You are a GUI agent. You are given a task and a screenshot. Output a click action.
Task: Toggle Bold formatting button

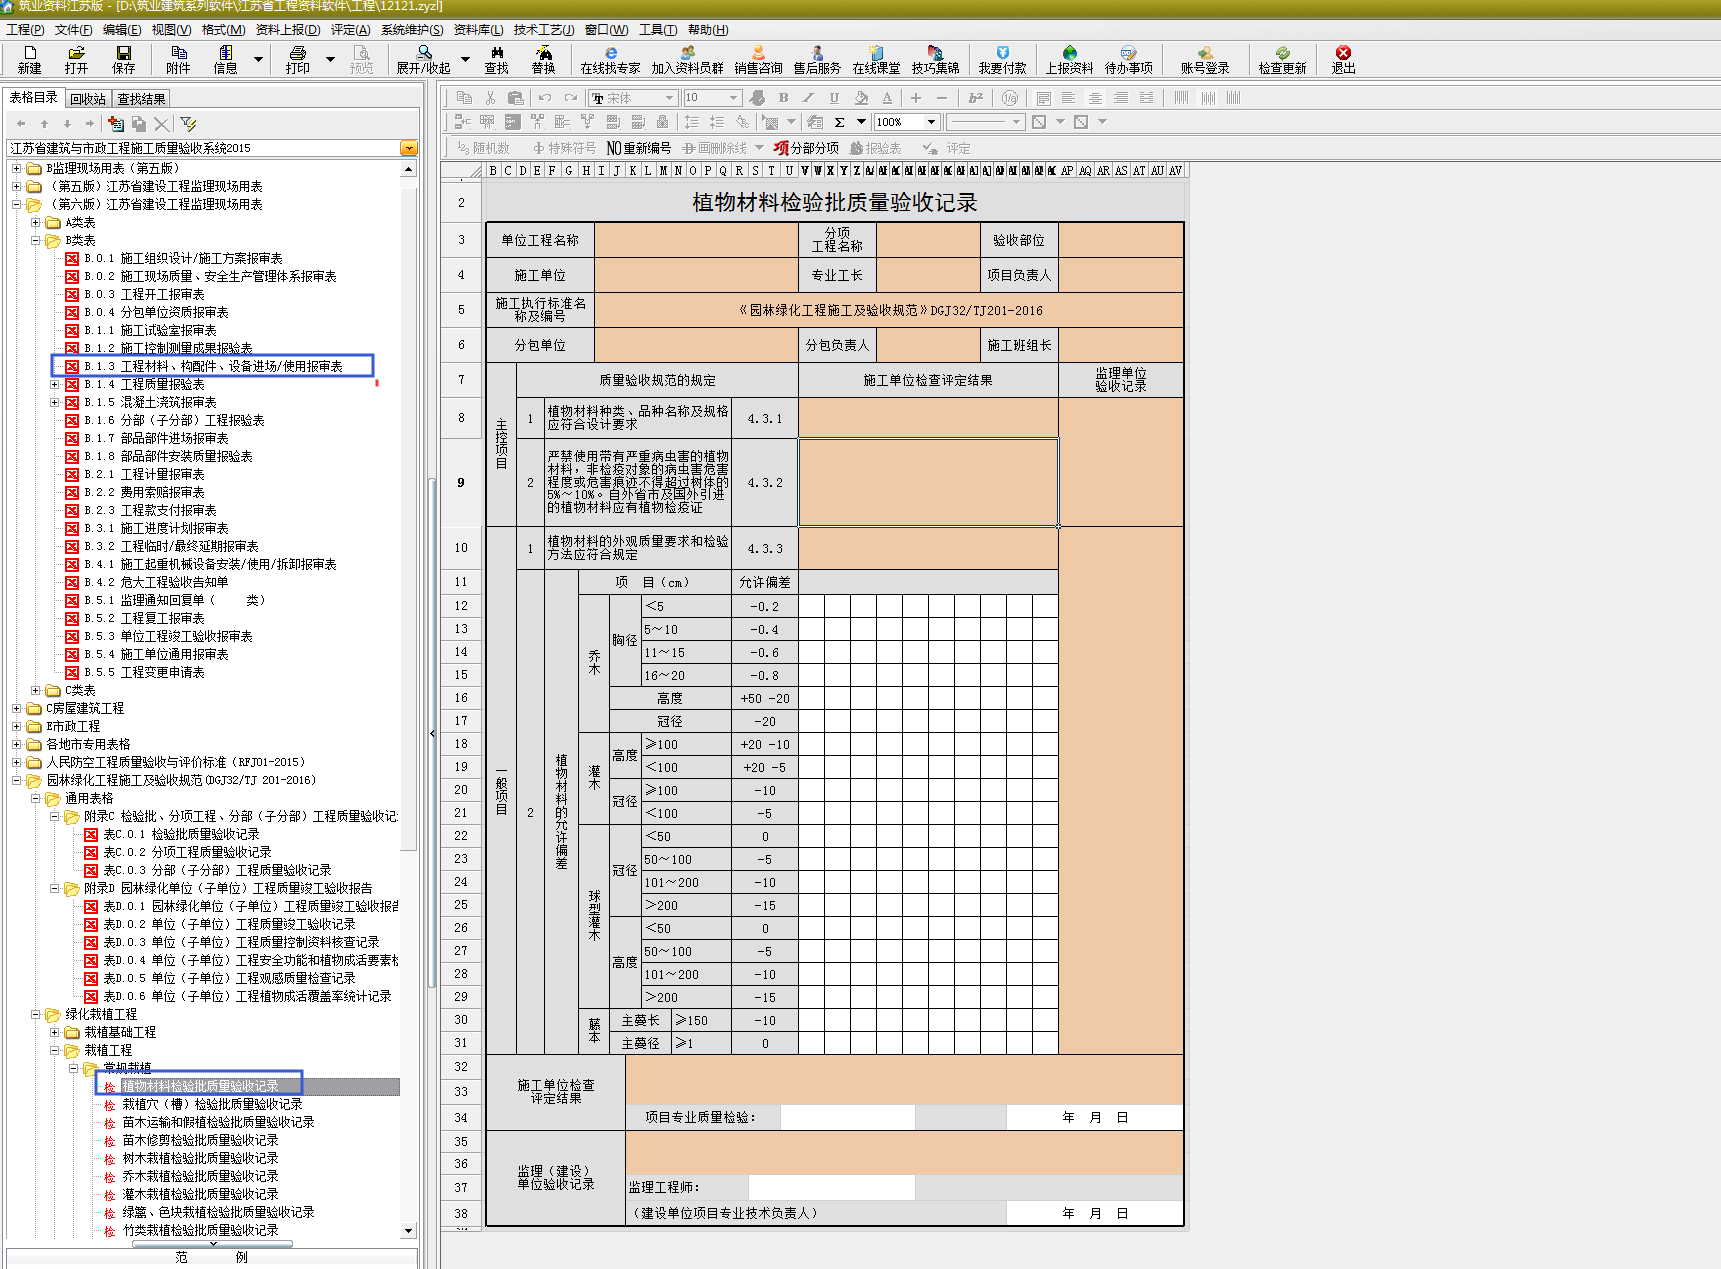point(783,98)
